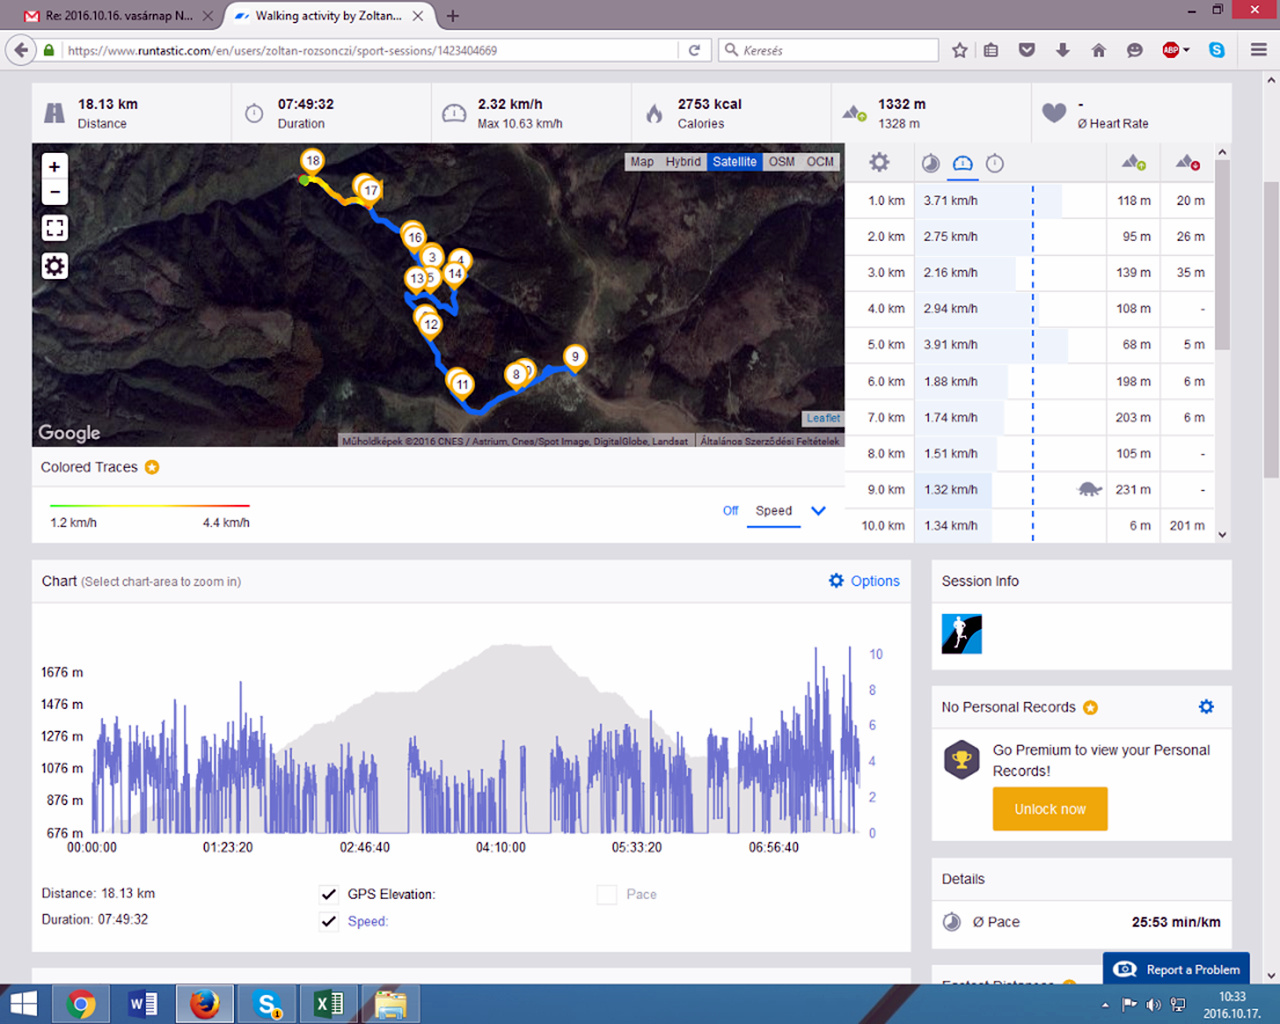
Task: Go to Firefox home page icon
Action: tap(1098, 50)
